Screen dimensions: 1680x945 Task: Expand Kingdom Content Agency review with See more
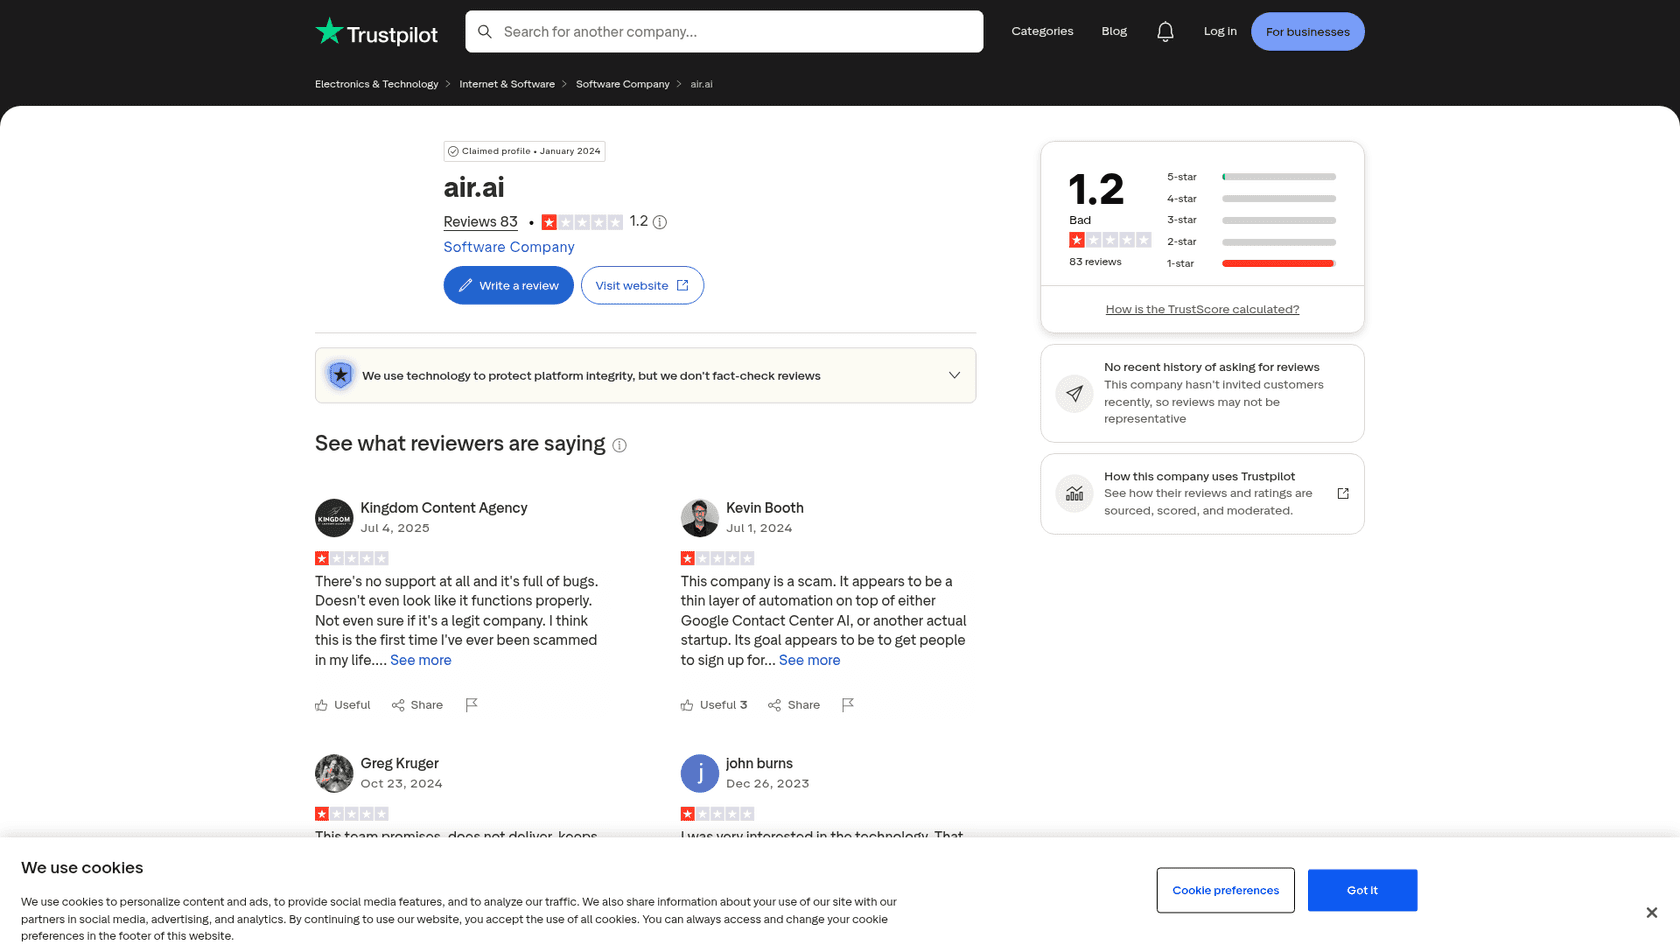[421, 660]
